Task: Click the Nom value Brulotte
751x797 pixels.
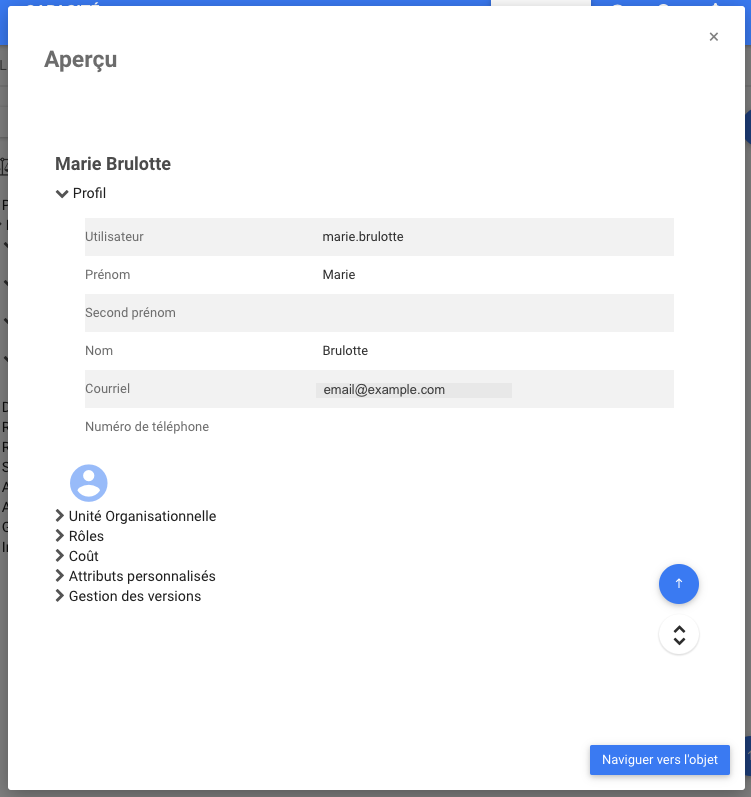Action: (345, 350)
